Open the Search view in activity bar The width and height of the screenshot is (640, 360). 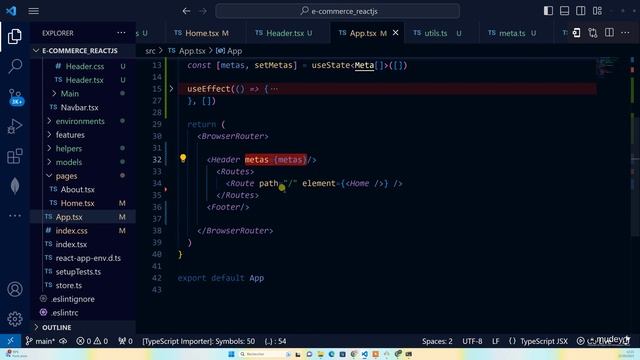pos(15,66)
